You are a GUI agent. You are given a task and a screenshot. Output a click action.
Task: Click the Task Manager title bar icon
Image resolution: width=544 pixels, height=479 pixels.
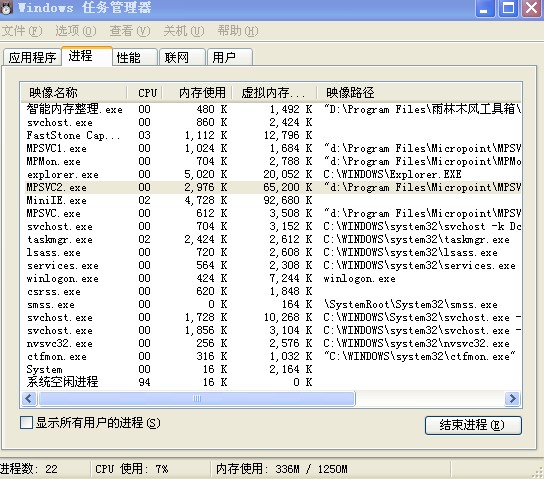[6, 8]
